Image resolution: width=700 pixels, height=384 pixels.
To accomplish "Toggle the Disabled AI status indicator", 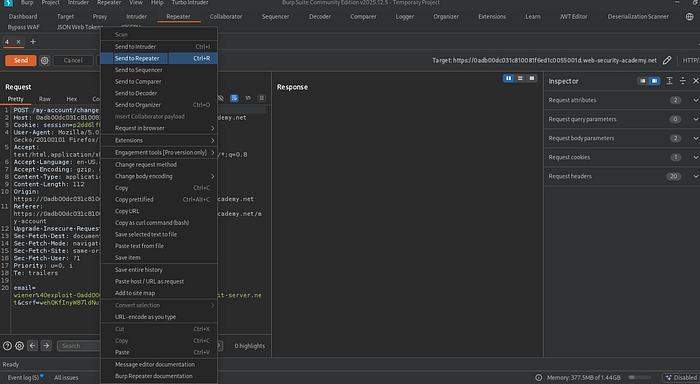I will point(681,378).
